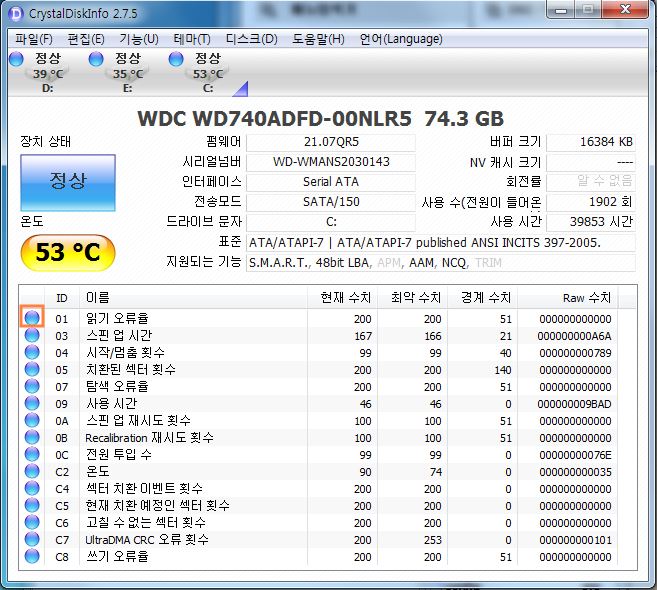Click the 온도 attribute name in table
657x590 pixels.
98,471
